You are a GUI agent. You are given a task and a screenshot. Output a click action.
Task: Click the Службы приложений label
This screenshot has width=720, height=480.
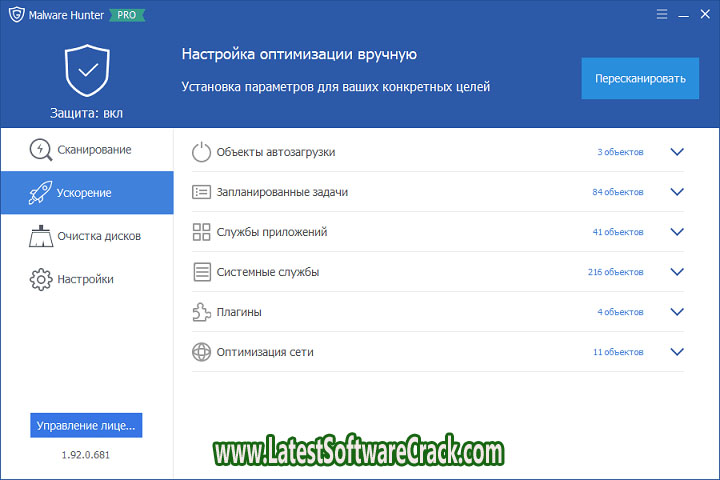272,232
